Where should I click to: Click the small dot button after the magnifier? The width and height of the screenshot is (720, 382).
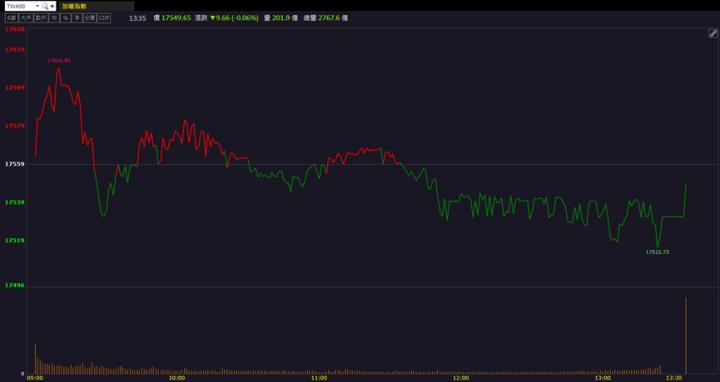click(x=52, y=6)
